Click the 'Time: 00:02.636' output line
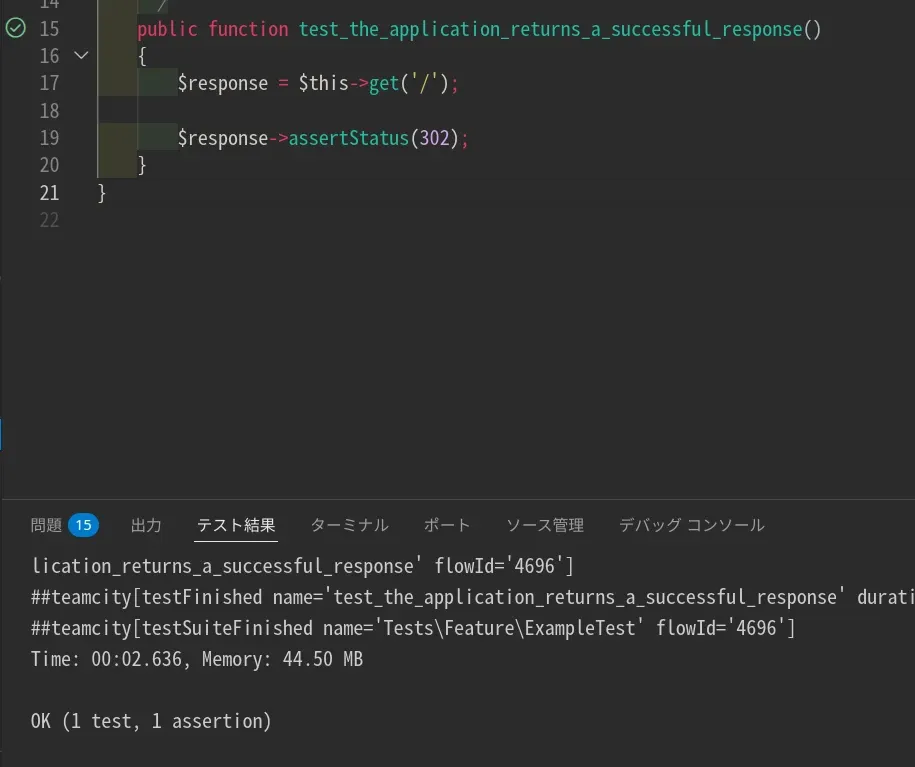This screenshot has width=915, height=767. click(x=197, y=659)
